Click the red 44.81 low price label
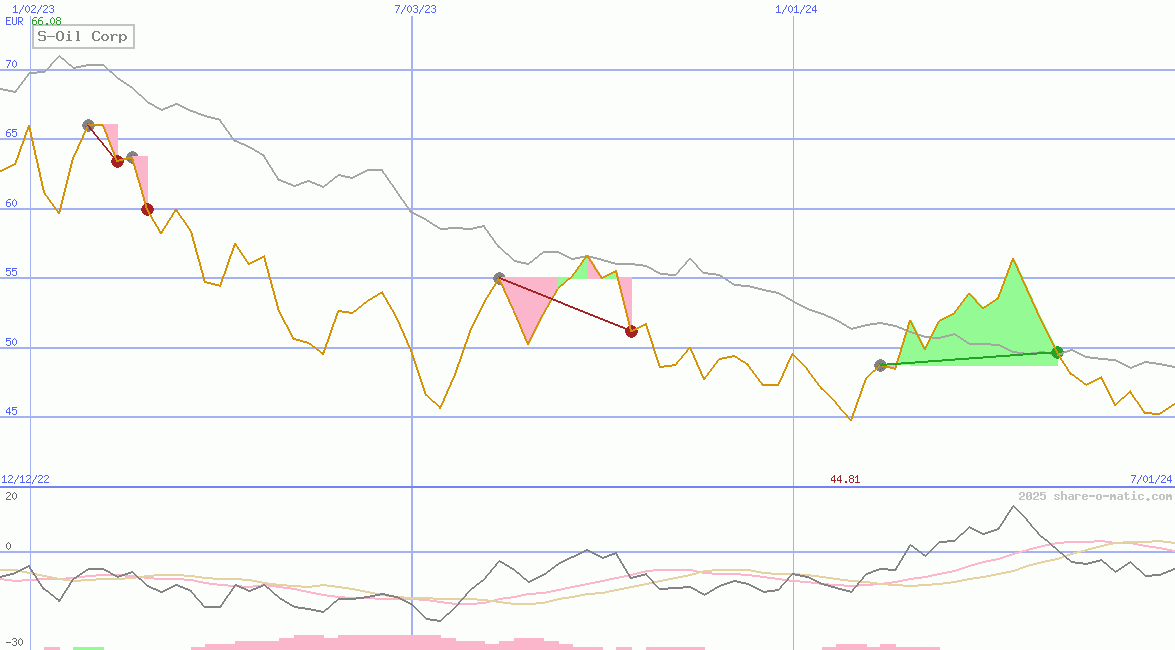The height and width of the screenshot is (650, 1175). 845,480
